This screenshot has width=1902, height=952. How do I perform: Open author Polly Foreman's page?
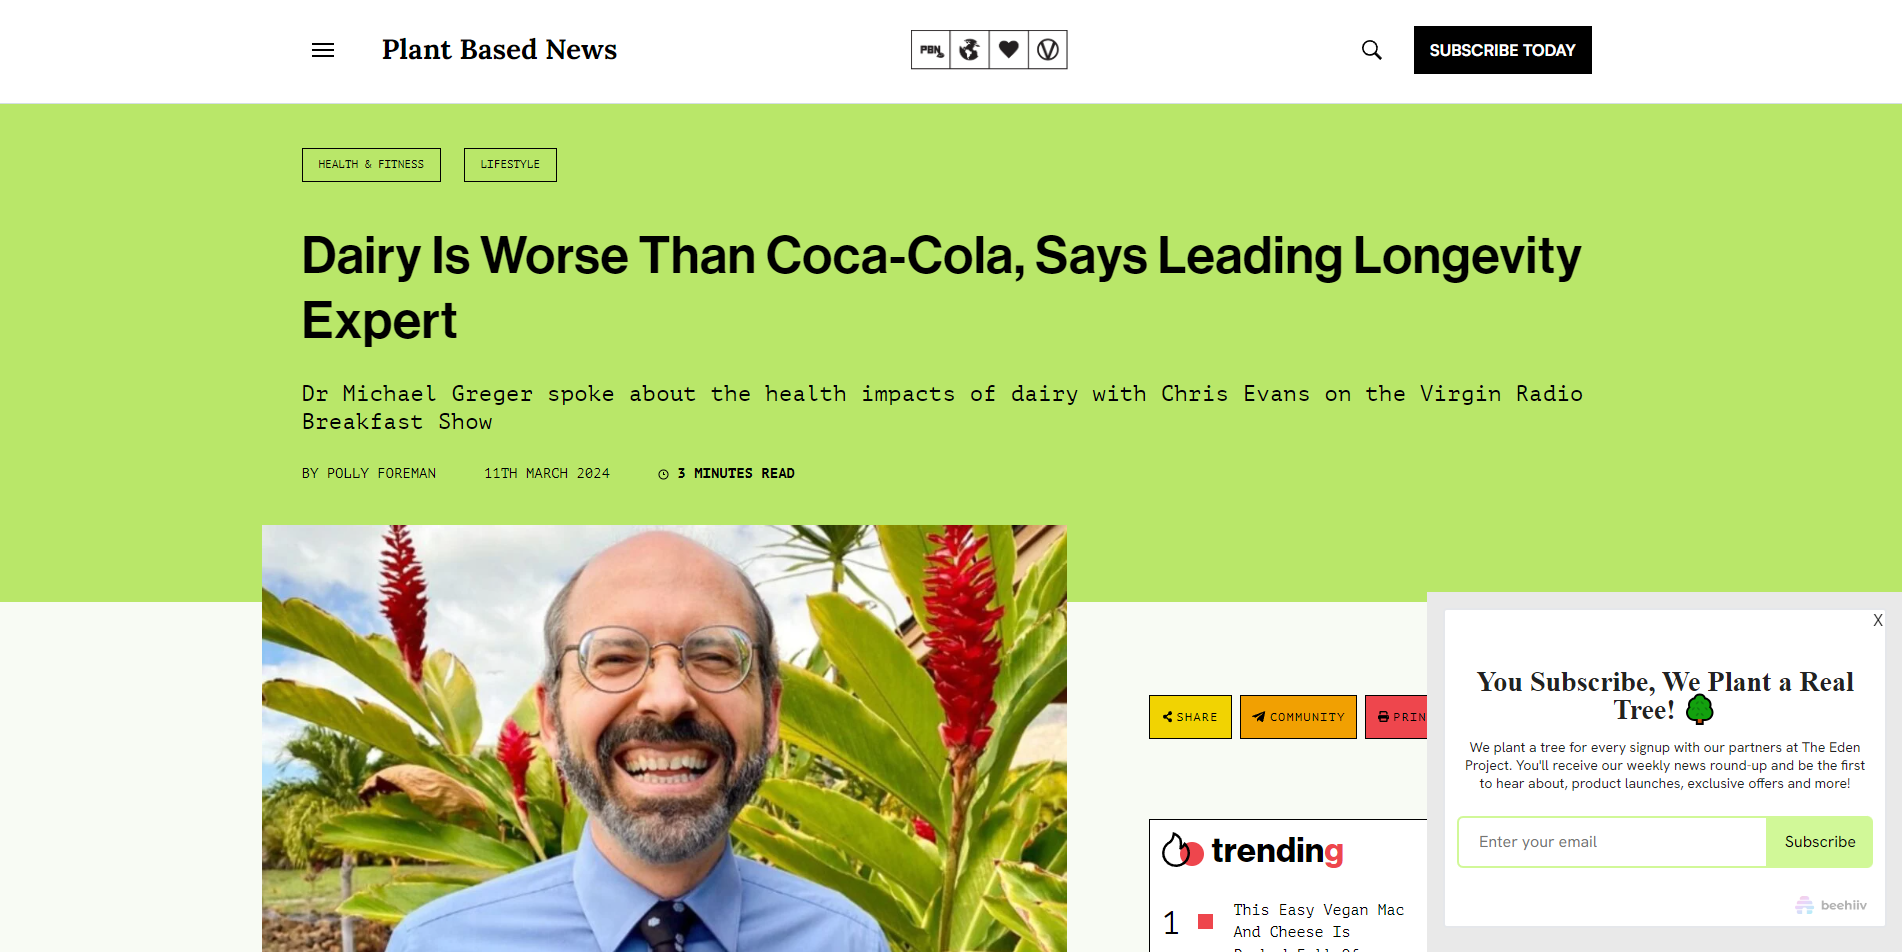click(x=381, y=474)
